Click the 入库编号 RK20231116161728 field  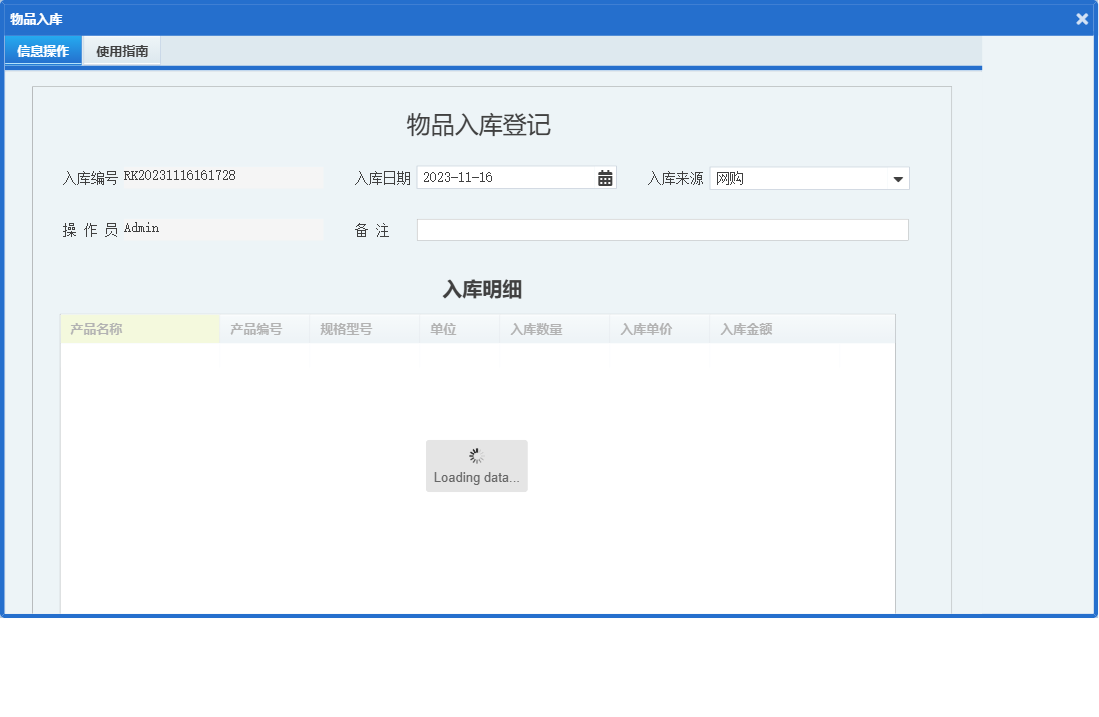pyautogui.click(x=220, y=176)
